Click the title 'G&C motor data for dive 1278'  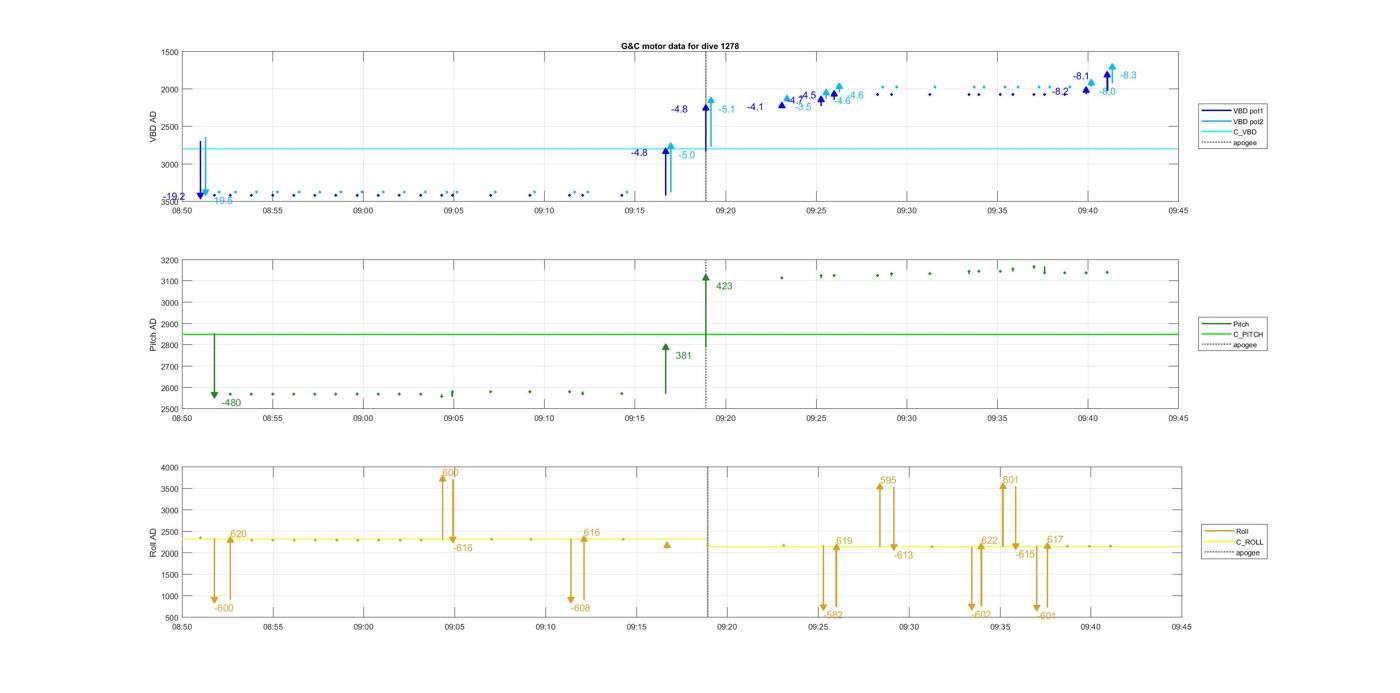pyautogui.click(x=680, y=46)
